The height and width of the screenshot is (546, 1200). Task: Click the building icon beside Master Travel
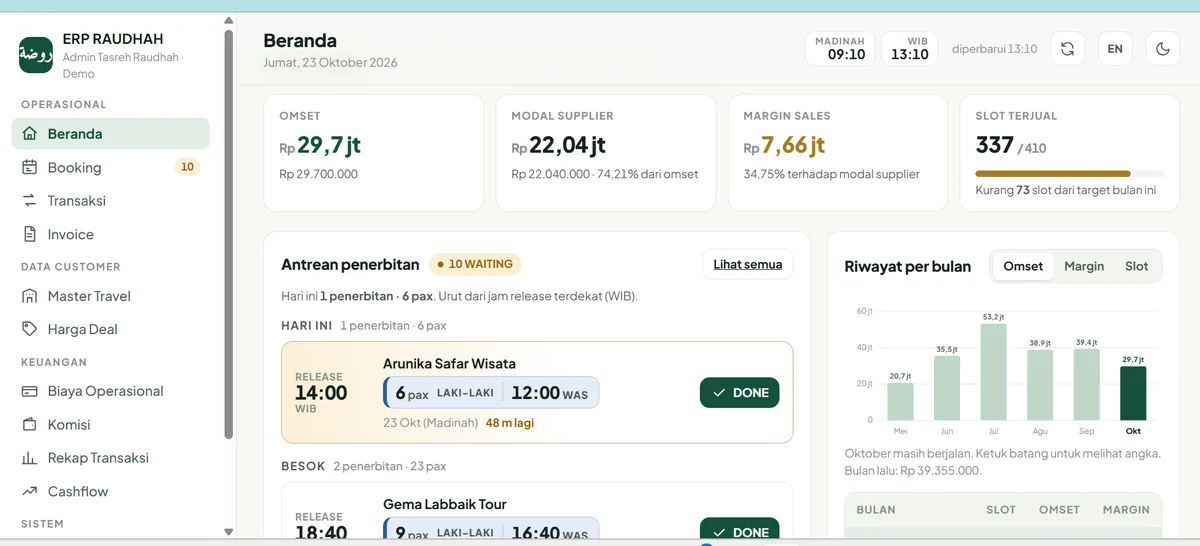[29, 296]
